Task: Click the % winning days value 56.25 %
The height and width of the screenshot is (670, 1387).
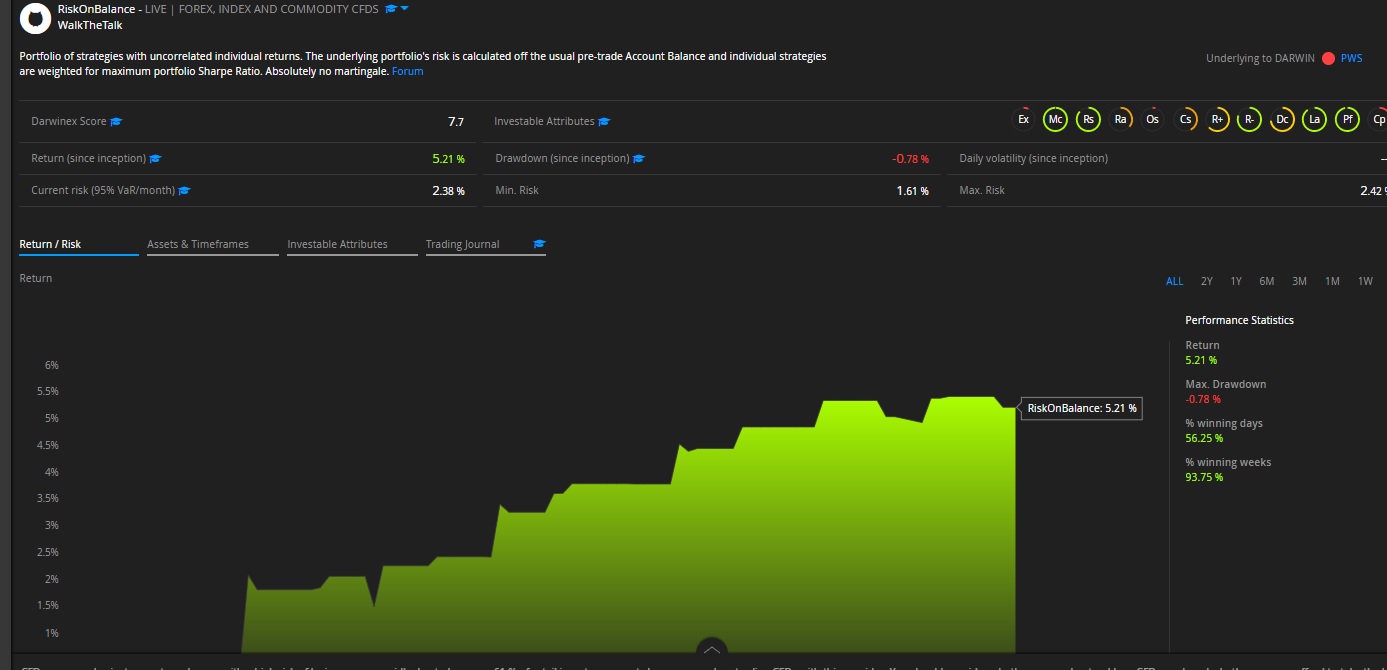Action: 1204,438
